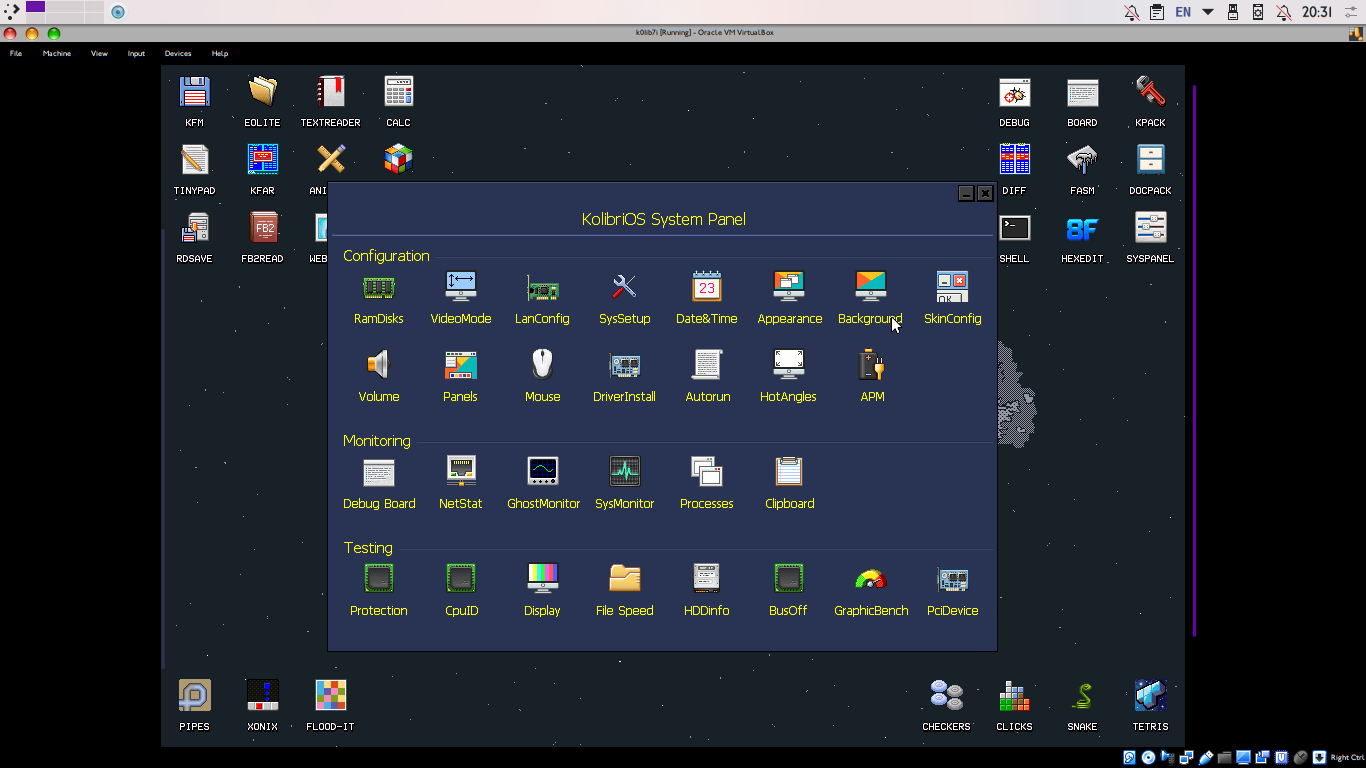Open VirtualBox Devices menu

178,53
